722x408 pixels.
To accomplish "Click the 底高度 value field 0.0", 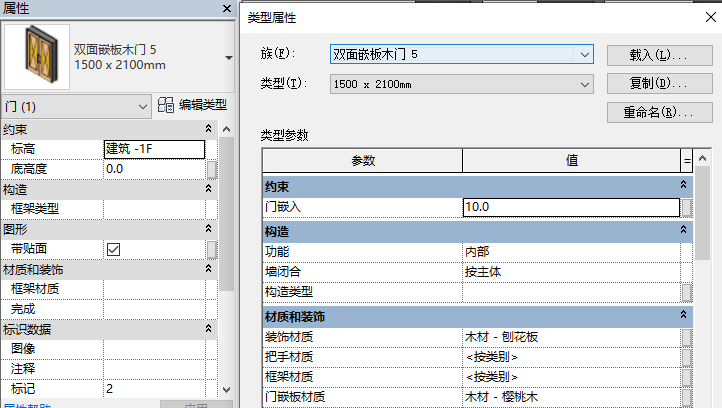I will pos(154,169).
